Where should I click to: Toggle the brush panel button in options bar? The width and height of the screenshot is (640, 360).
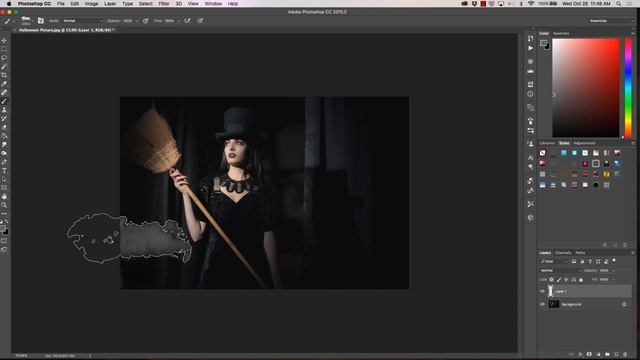[x=41, y=20]
